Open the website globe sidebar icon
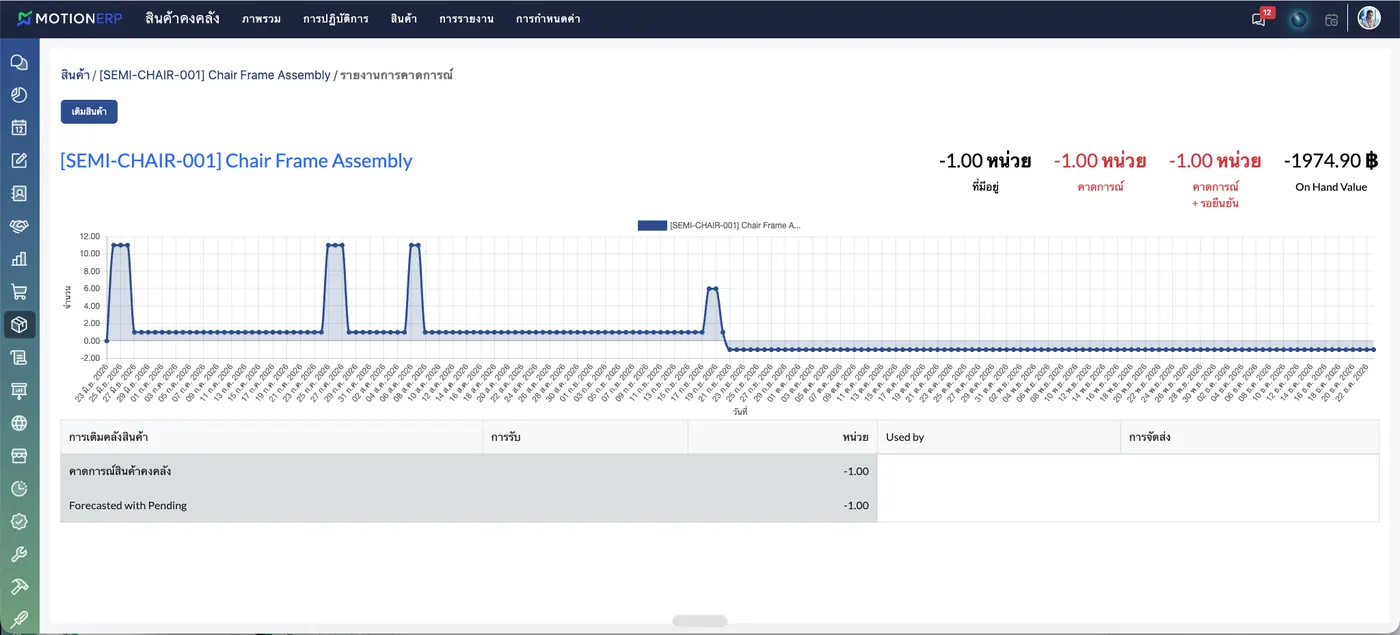The image size is (1400, 635). (x=19, y=423)
